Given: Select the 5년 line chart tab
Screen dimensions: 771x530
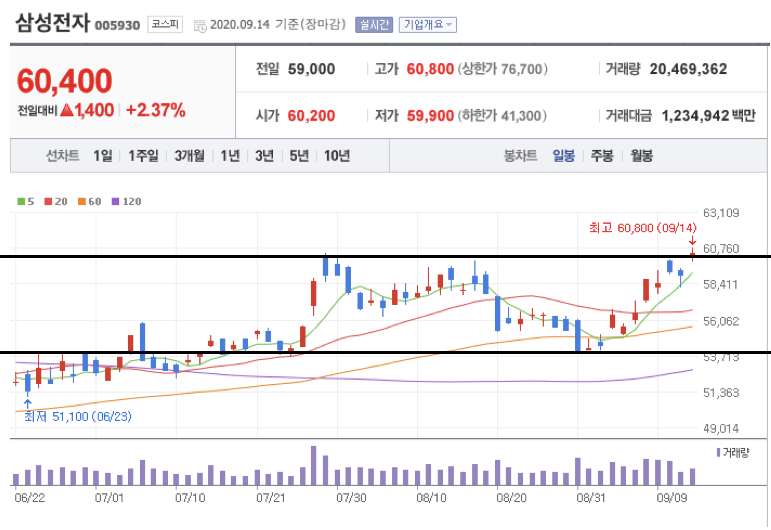Looking at the screenshot, I should coord(299,156).
